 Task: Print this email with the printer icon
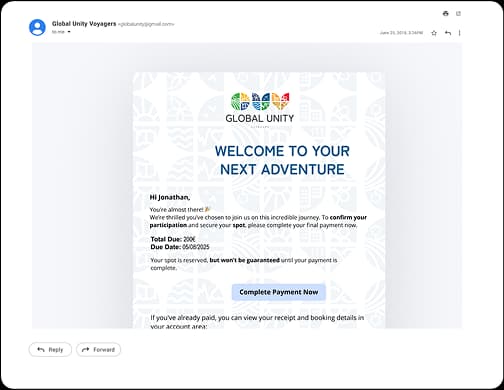[445, 13]
